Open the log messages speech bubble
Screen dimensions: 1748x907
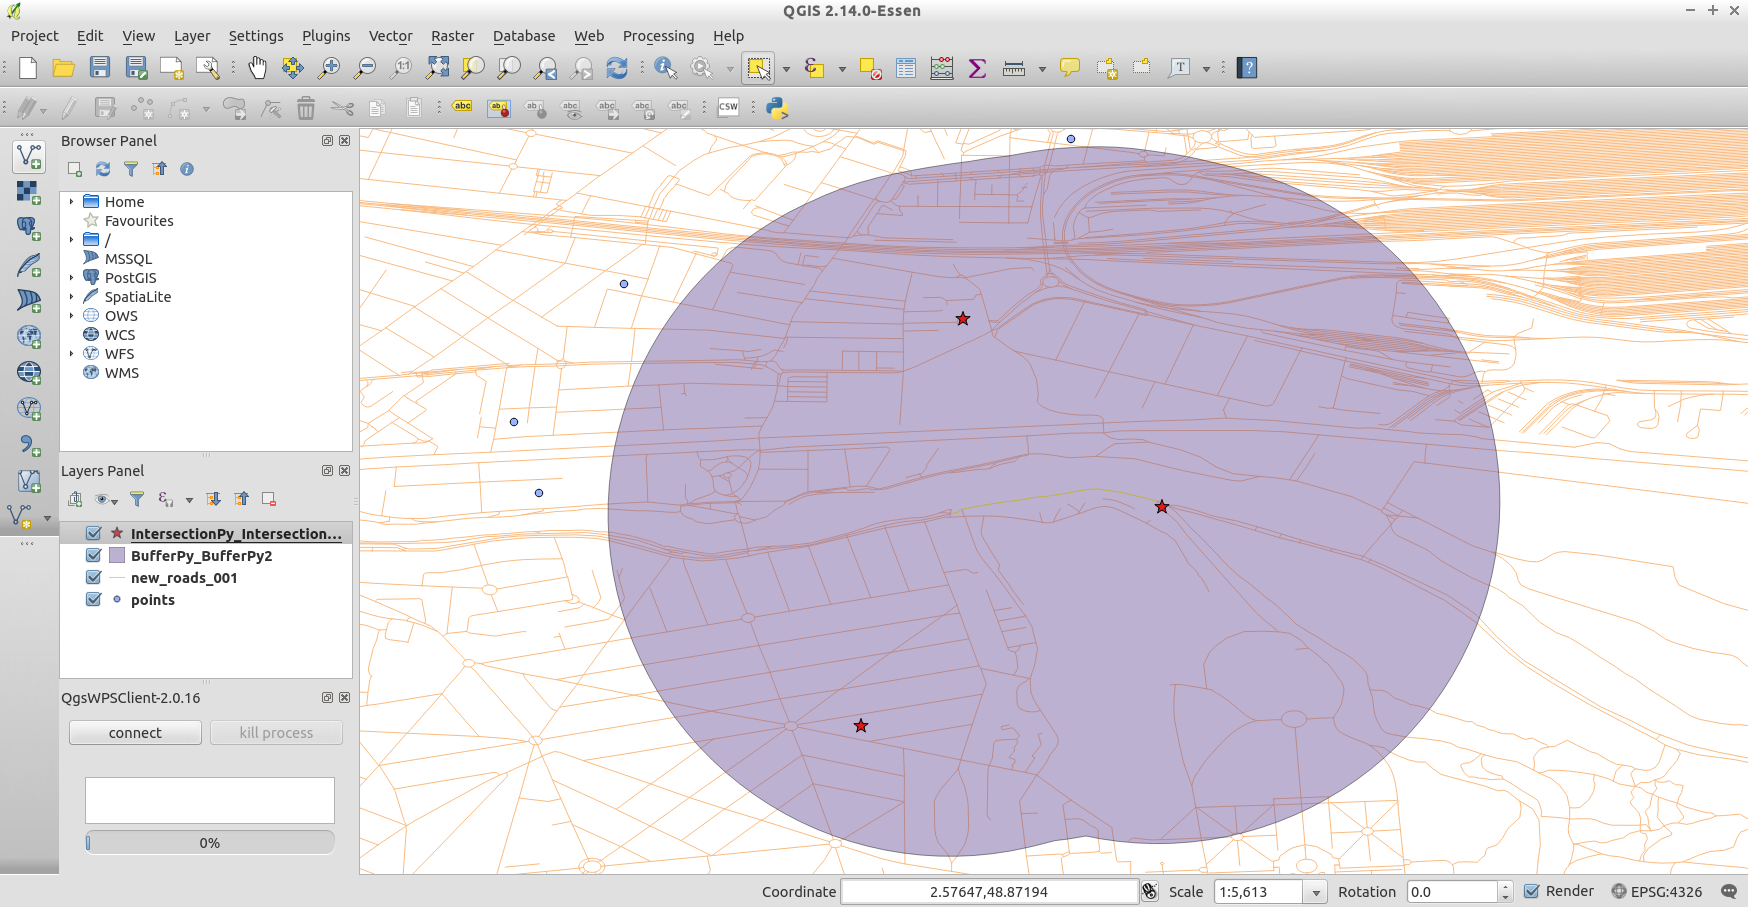[1729, 891]
